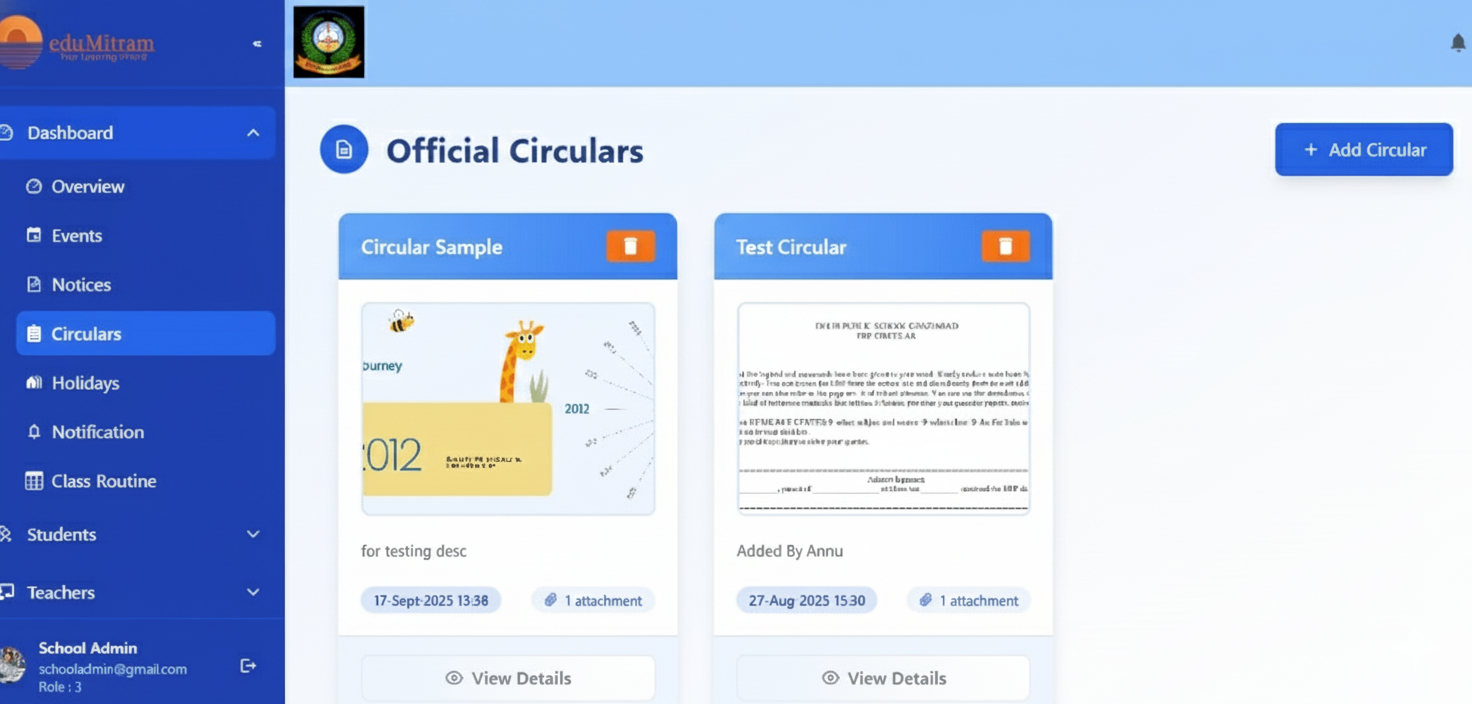Viewport: 1472px width, 704px height.
Task: Go to Events in sidebar
Action: click(x=77, y=235)
